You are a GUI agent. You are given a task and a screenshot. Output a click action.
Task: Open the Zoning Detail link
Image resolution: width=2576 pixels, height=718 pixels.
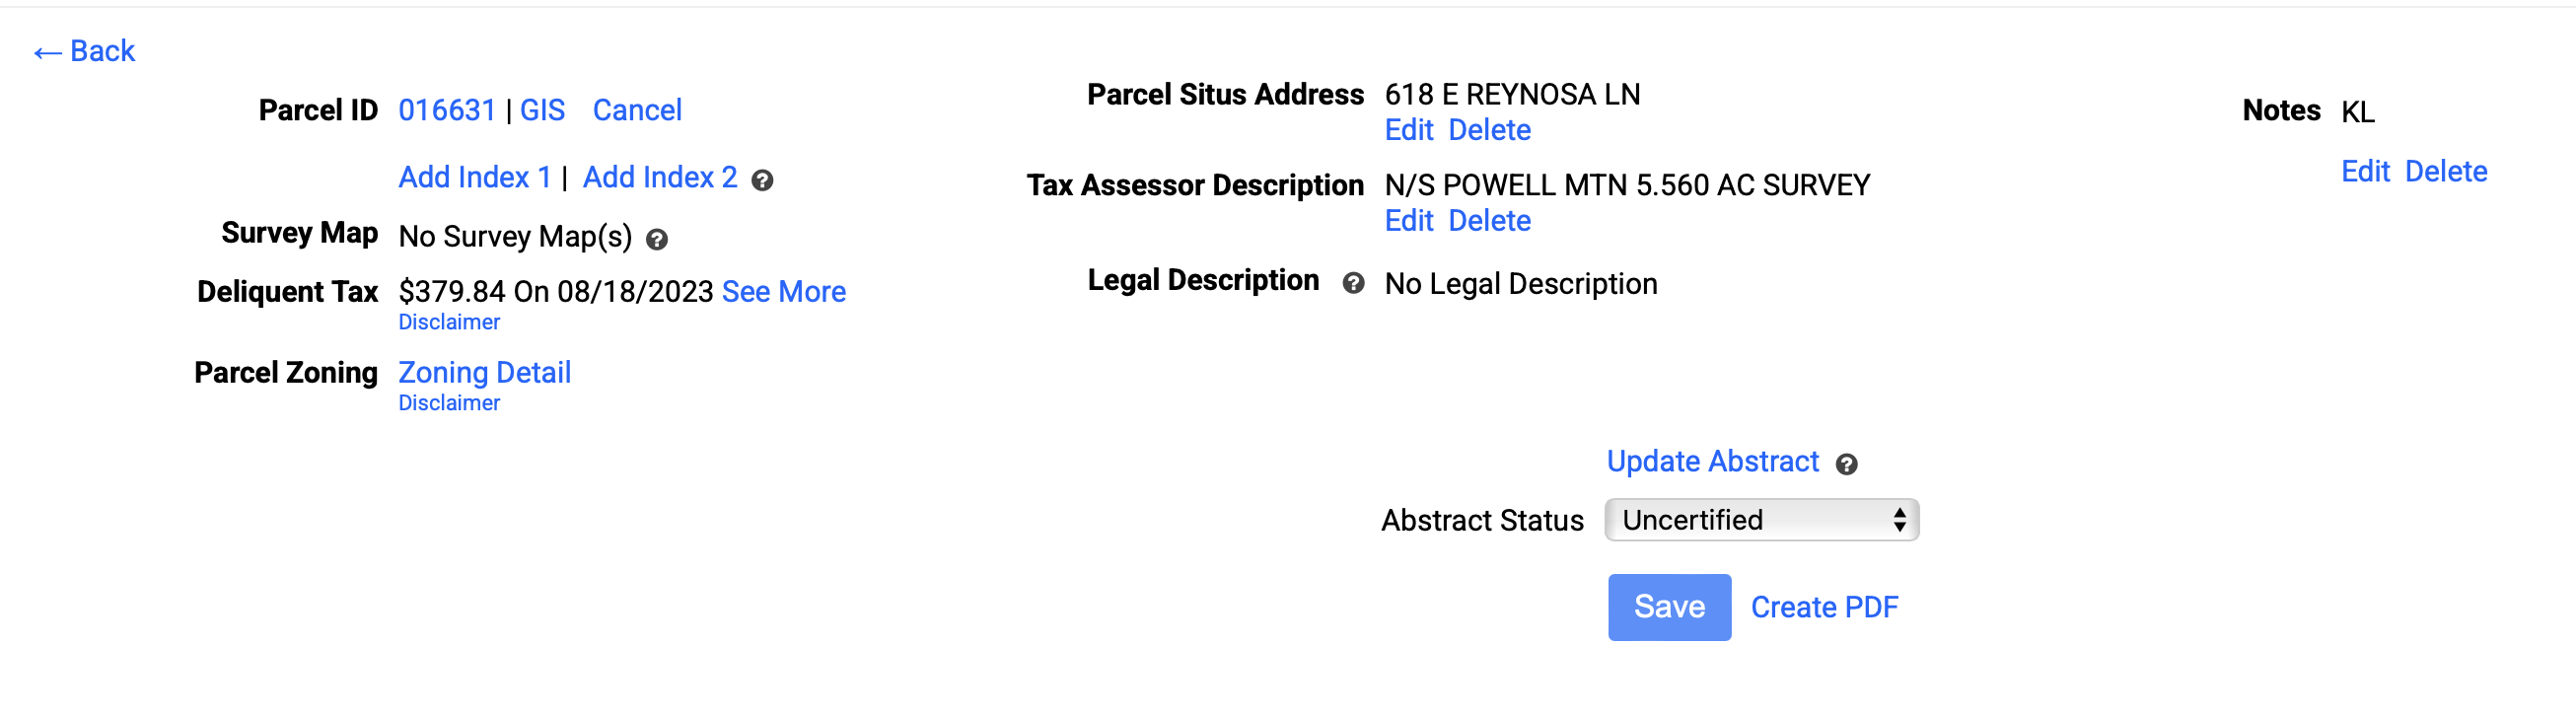(485, 373)
